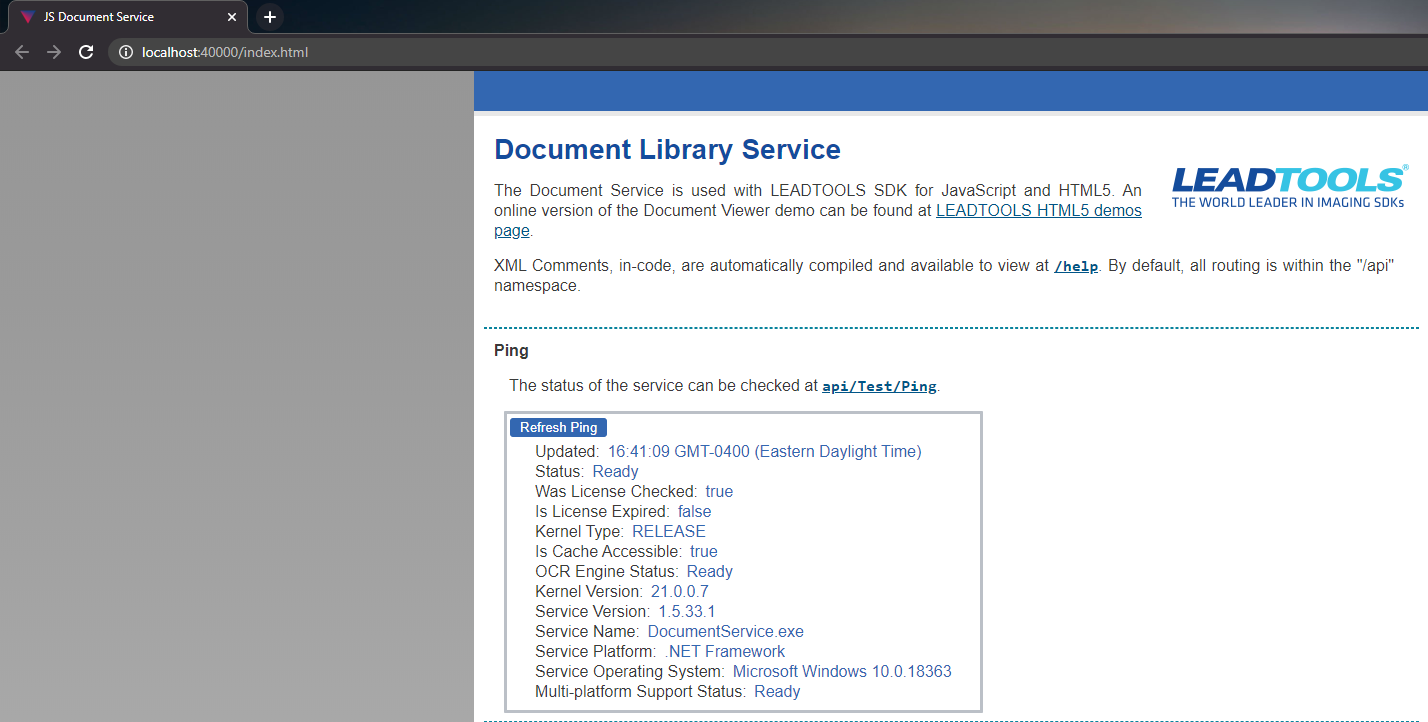Click Service Version value 1.5.33.1
This screenshot has width=1428, height=722.
687,612
